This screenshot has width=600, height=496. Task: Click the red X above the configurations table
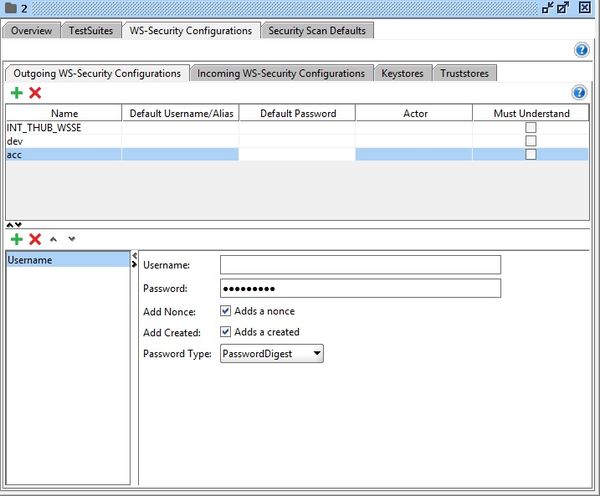pyautogui.click(x=35, y=93)
